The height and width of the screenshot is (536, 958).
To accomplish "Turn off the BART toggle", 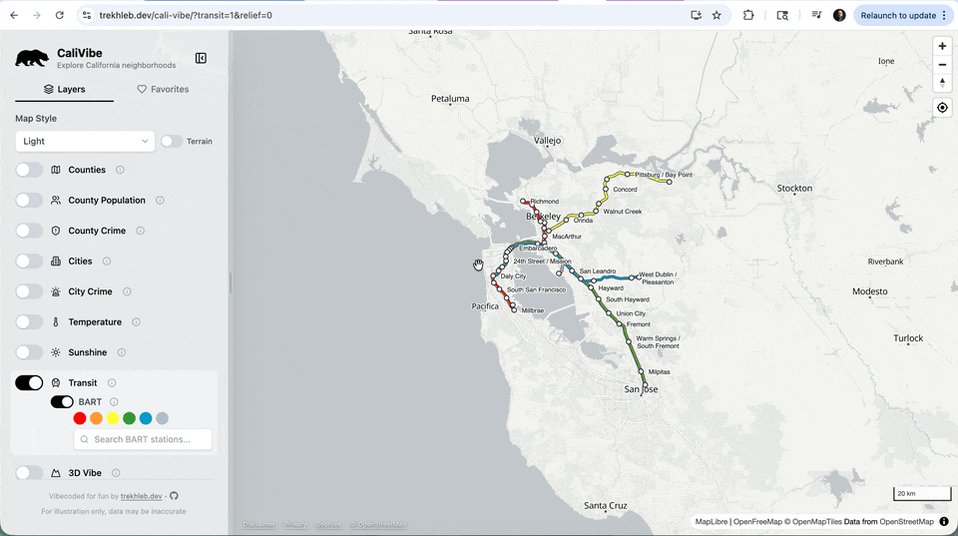I will 62,402.
